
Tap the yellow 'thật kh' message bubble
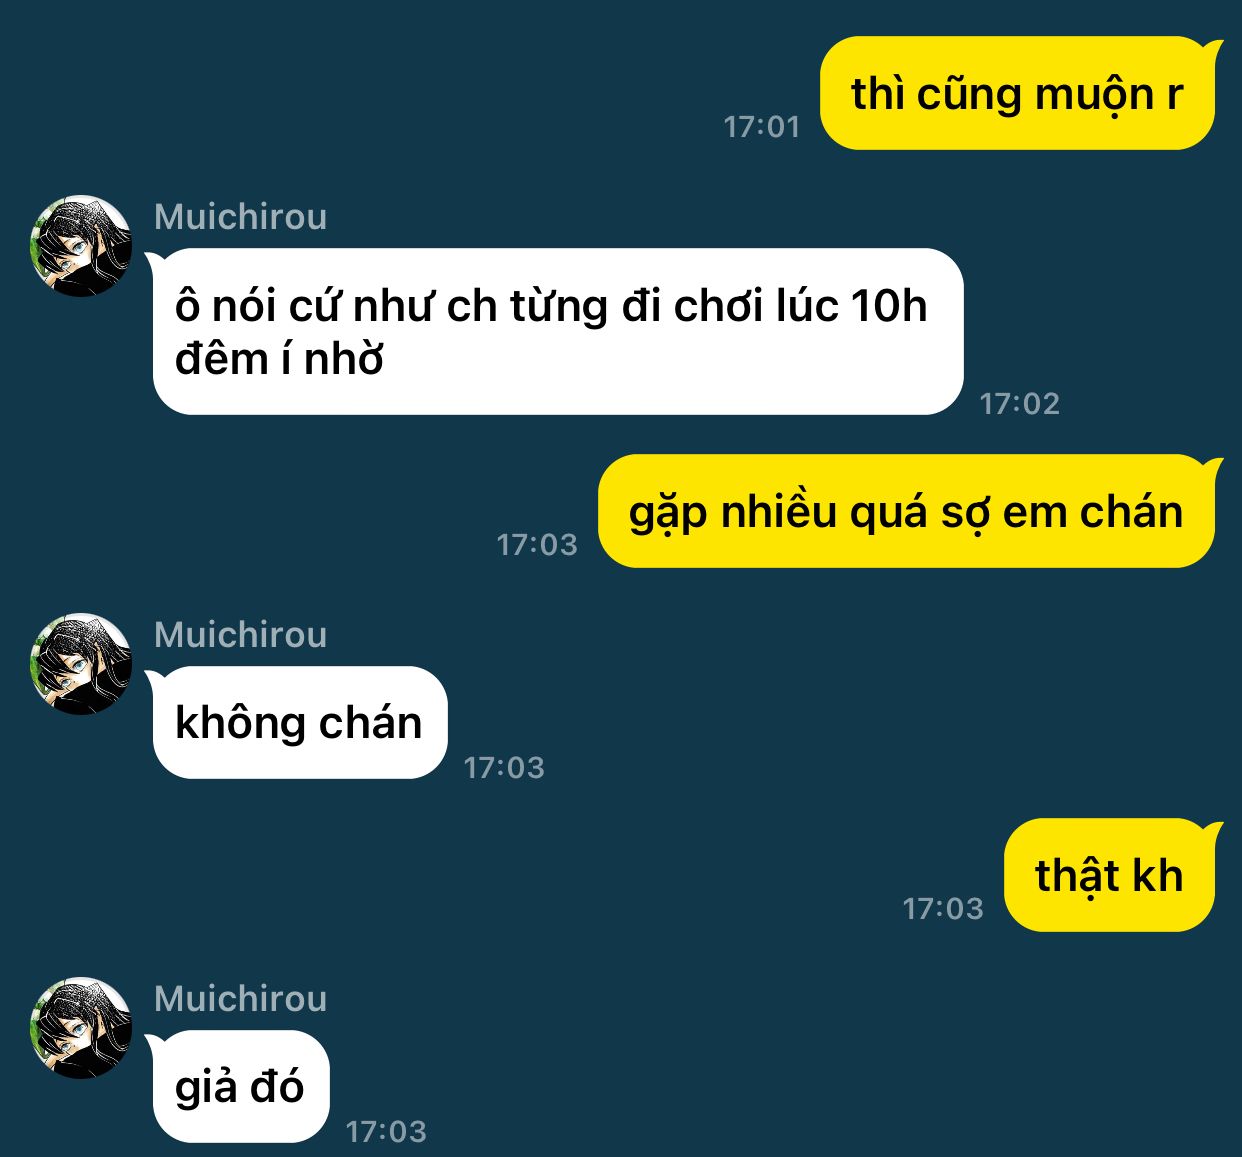1113,875
